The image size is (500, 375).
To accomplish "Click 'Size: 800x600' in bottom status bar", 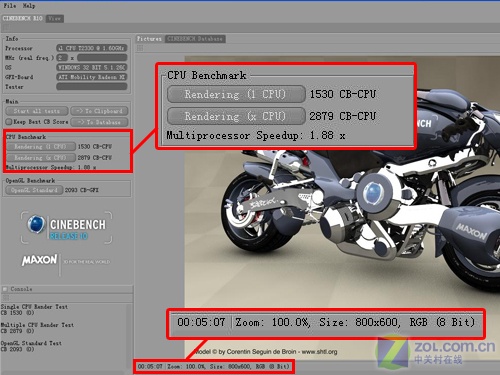I will click(x=230, y=366).
